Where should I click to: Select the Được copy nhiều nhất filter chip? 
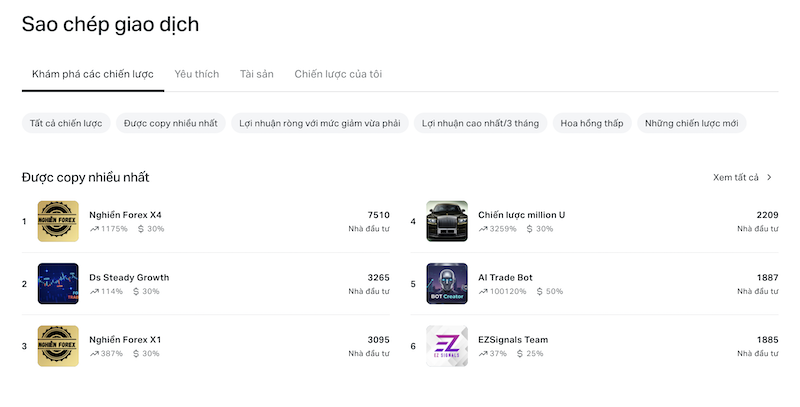pos(171,123)
